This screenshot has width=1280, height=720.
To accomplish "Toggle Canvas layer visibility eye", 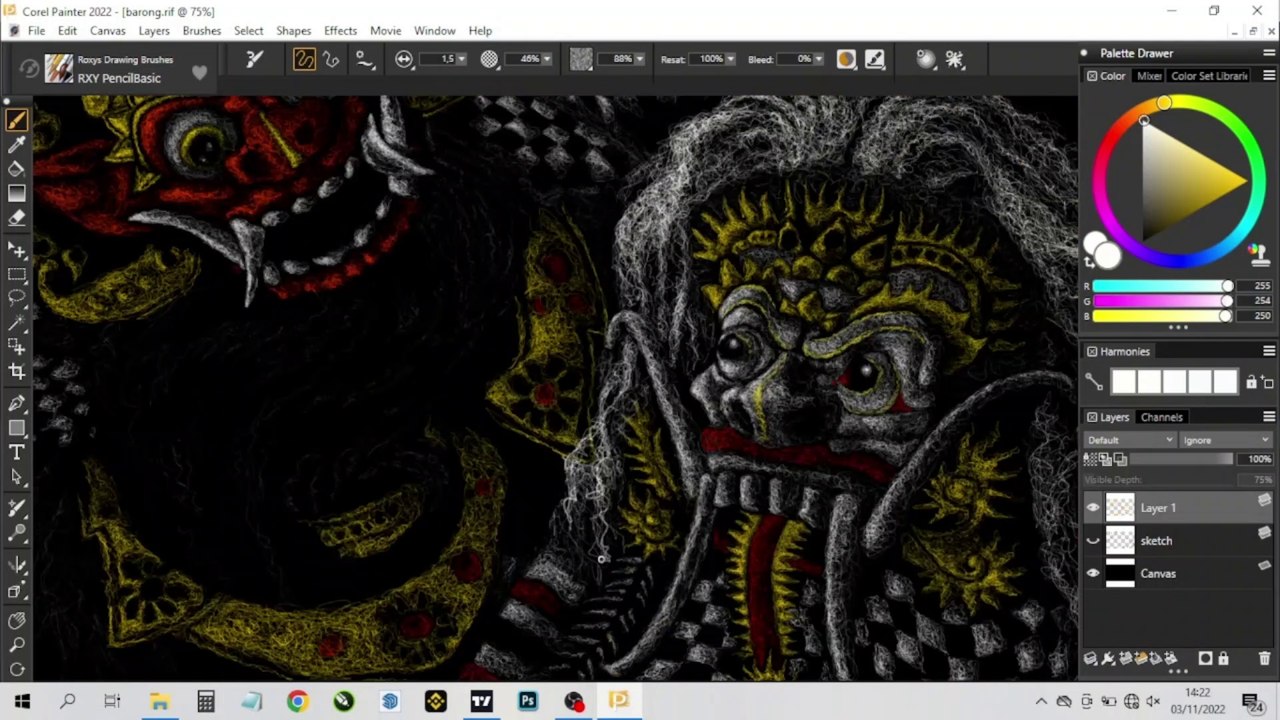I will 1093,574.
